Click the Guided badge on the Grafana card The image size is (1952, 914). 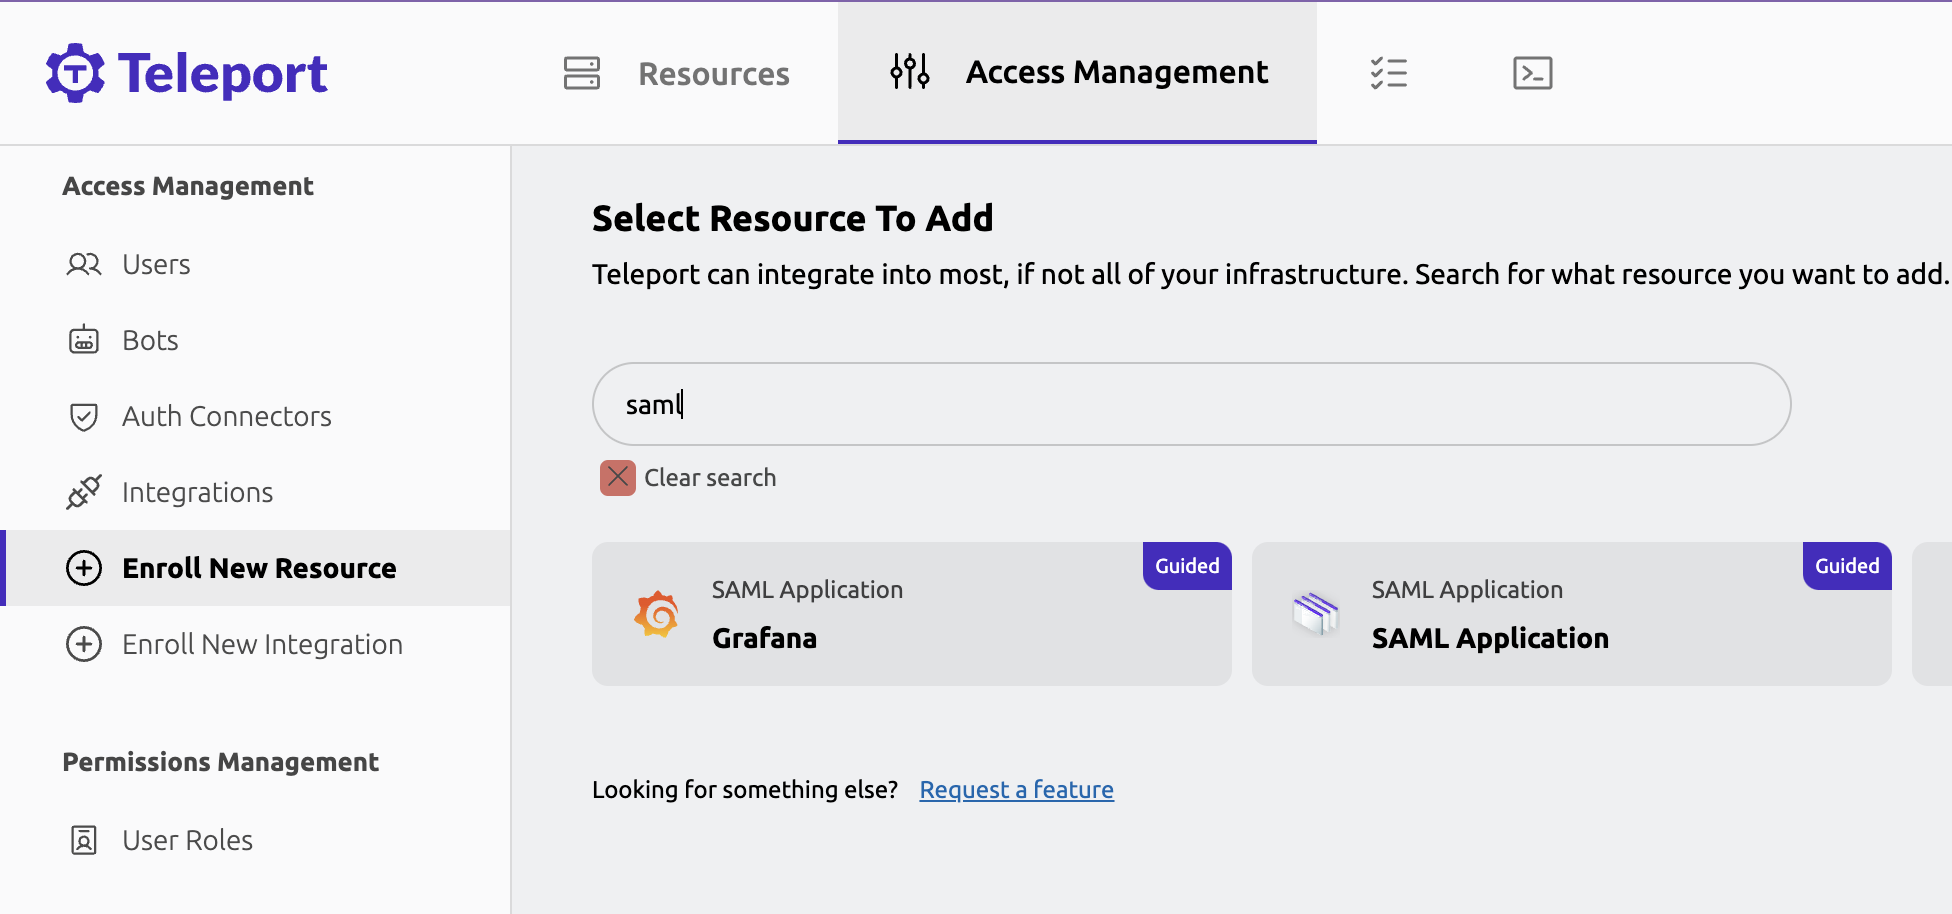click(x=1187, y=566)
